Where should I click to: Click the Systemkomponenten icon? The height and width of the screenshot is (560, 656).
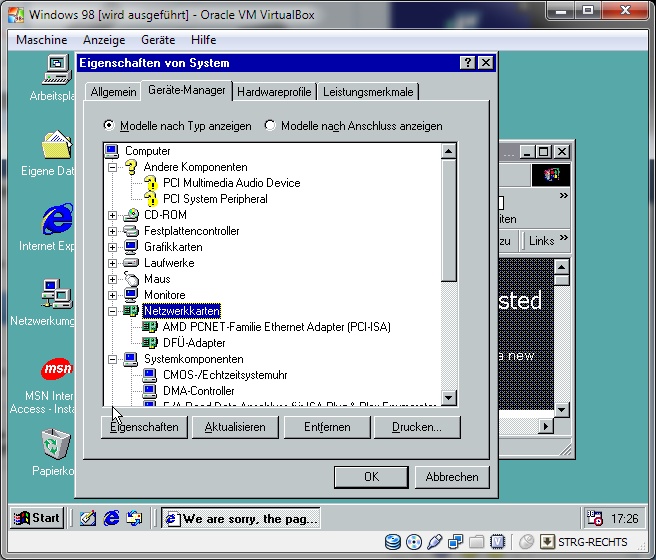point(131,359)
